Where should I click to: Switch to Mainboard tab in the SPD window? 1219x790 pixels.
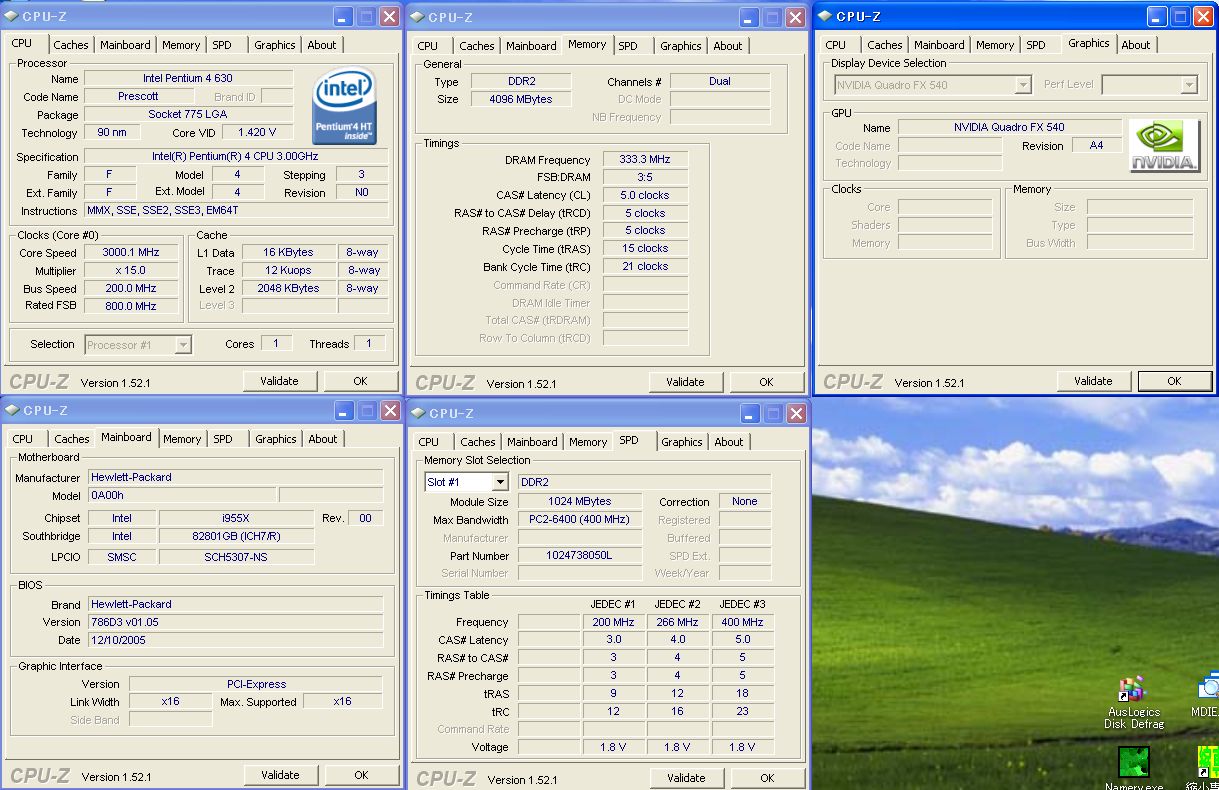click(532, 442)
